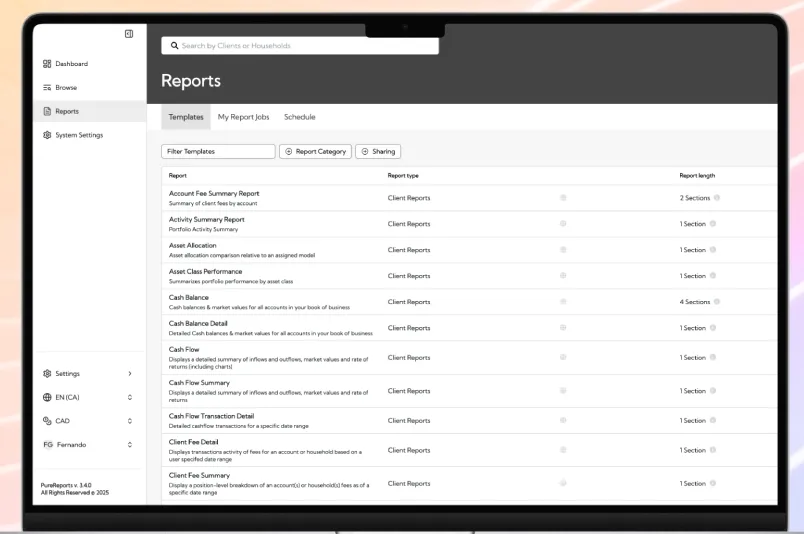Image resolution: width=804 pixels, height=534 pixels.
Task: Select Reports in the sidebar
Action: tap(90, 111)
